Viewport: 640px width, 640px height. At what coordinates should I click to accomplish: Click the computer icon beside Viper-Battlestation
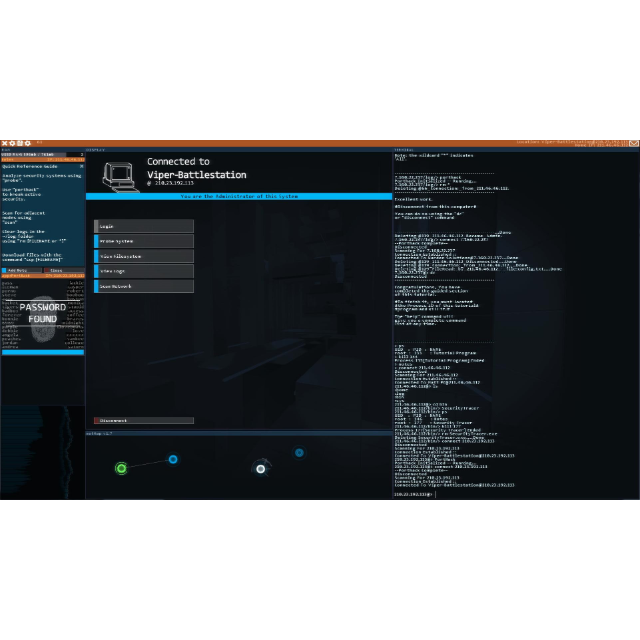(120, 171)
